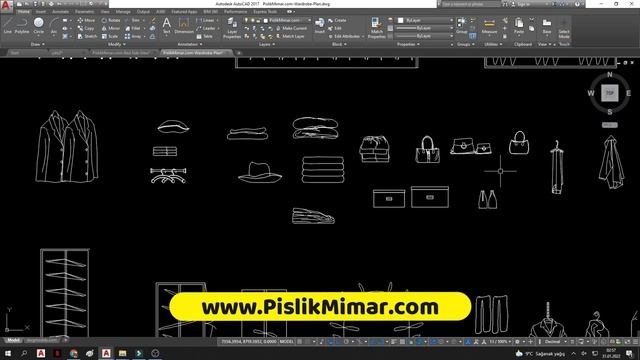Click the Linear dimension tool
This screenshot has width=640, height=360.
point(205,20)
